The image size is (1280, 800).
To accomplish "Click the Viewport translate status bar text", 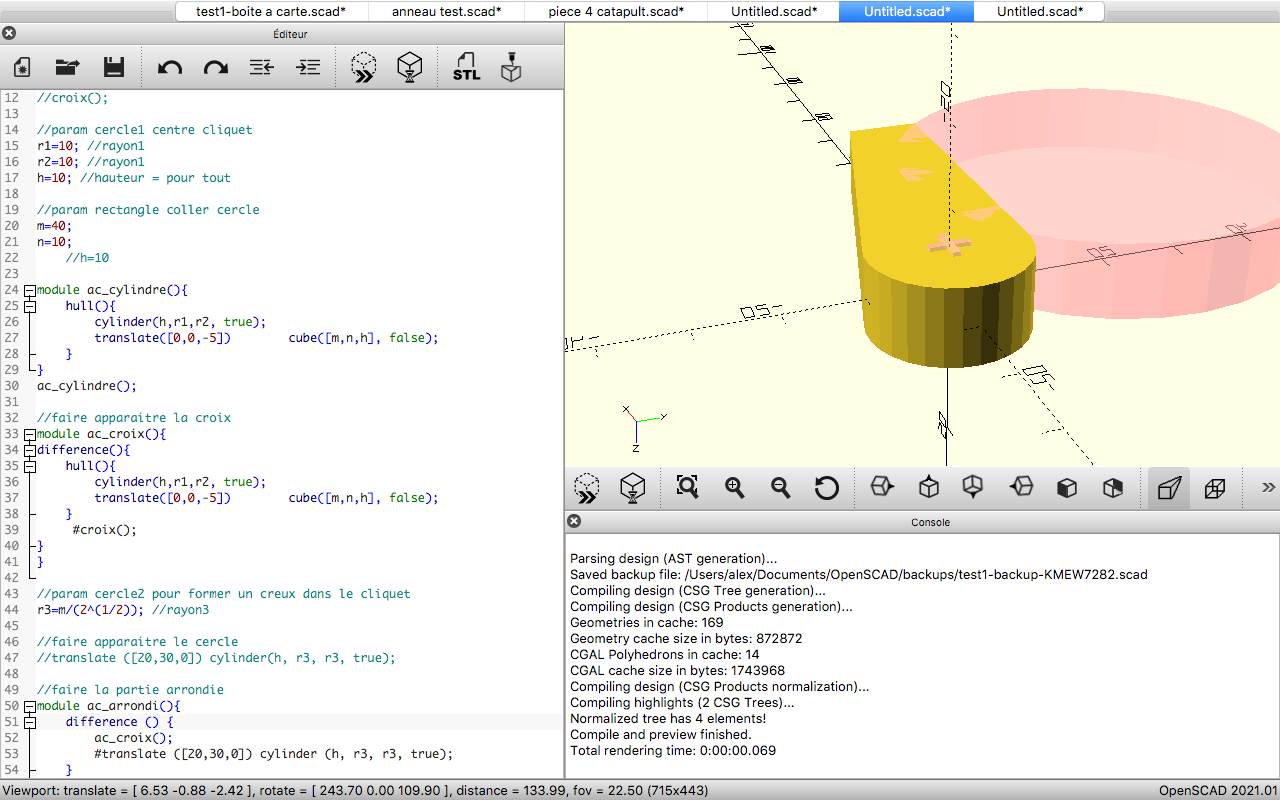I will point(355,790).
